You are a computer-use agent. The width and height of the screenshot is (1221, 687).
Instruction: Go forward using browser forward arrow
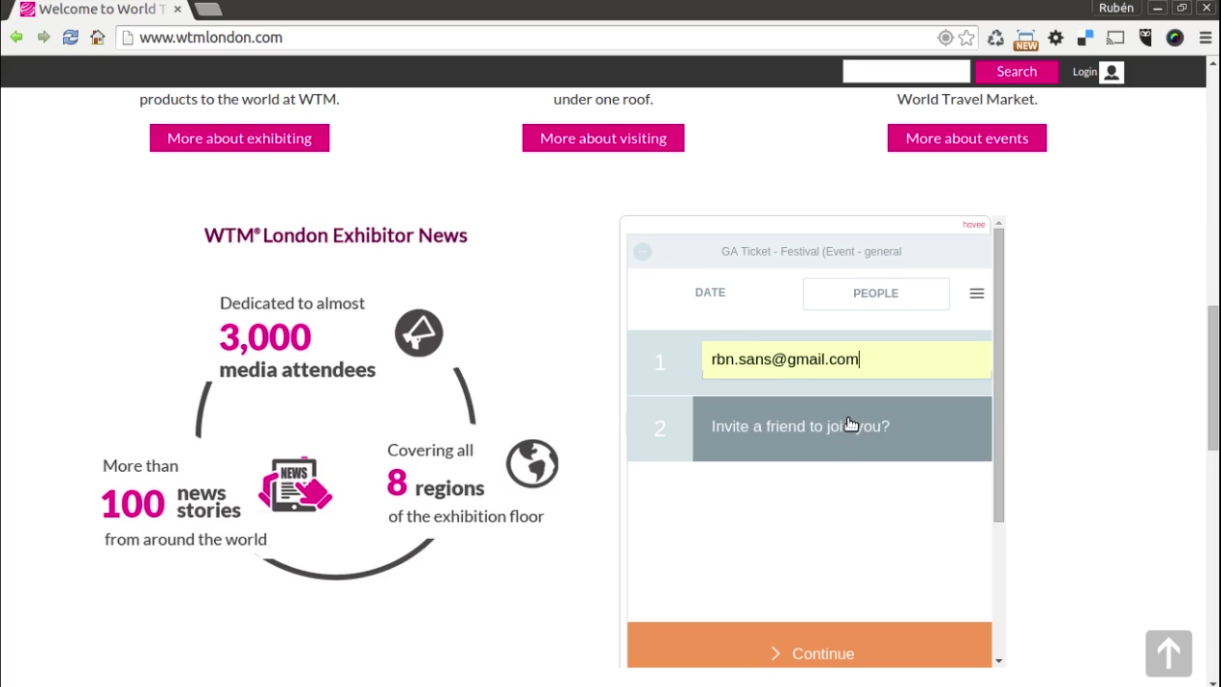click(x=44, y=38)
